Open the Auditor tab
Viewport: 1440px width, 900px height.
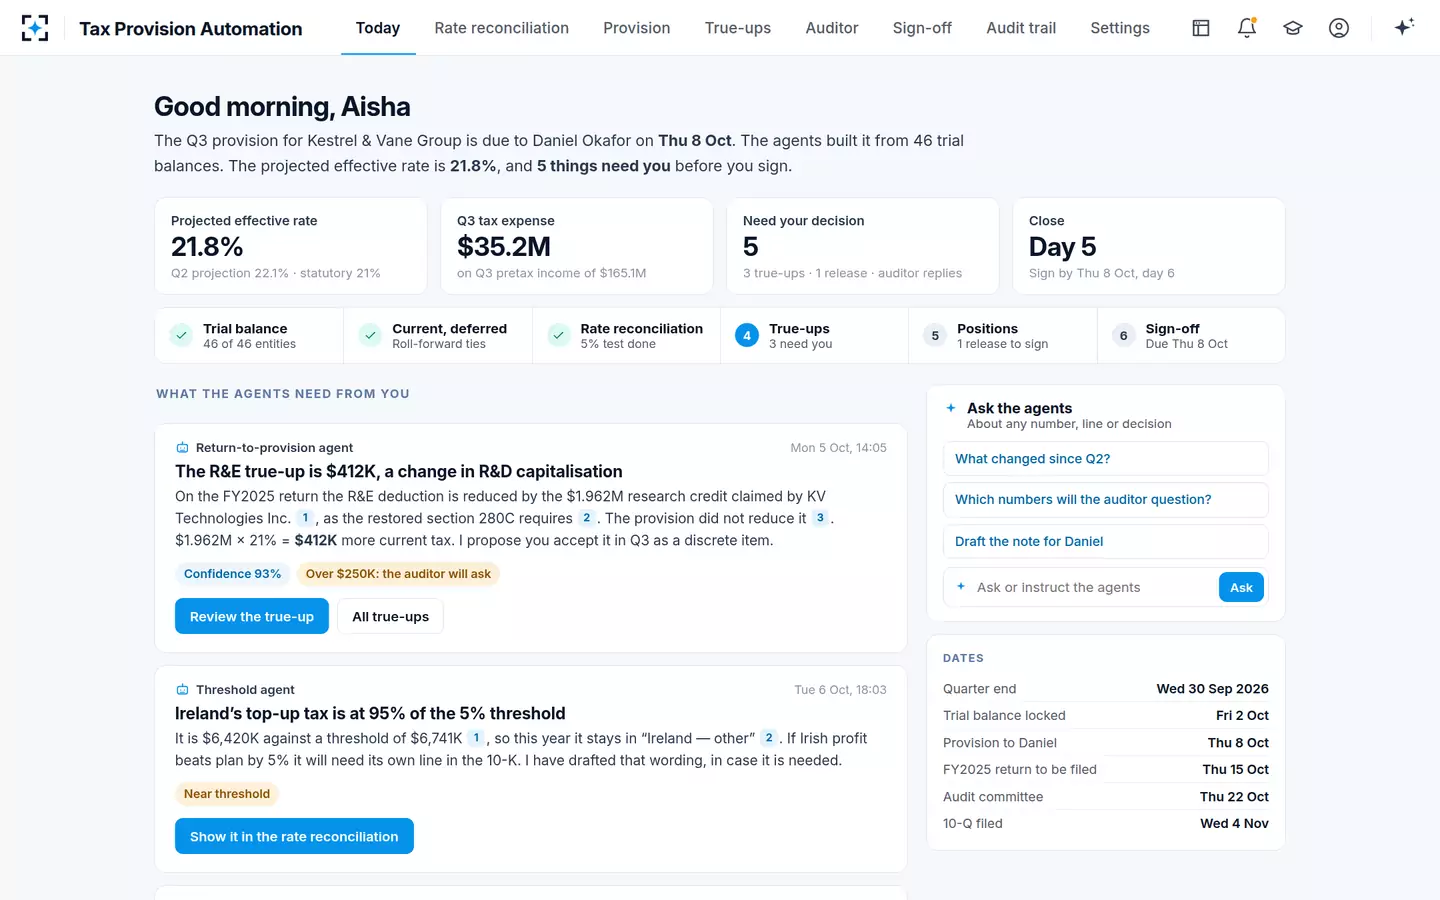(832, 28)
